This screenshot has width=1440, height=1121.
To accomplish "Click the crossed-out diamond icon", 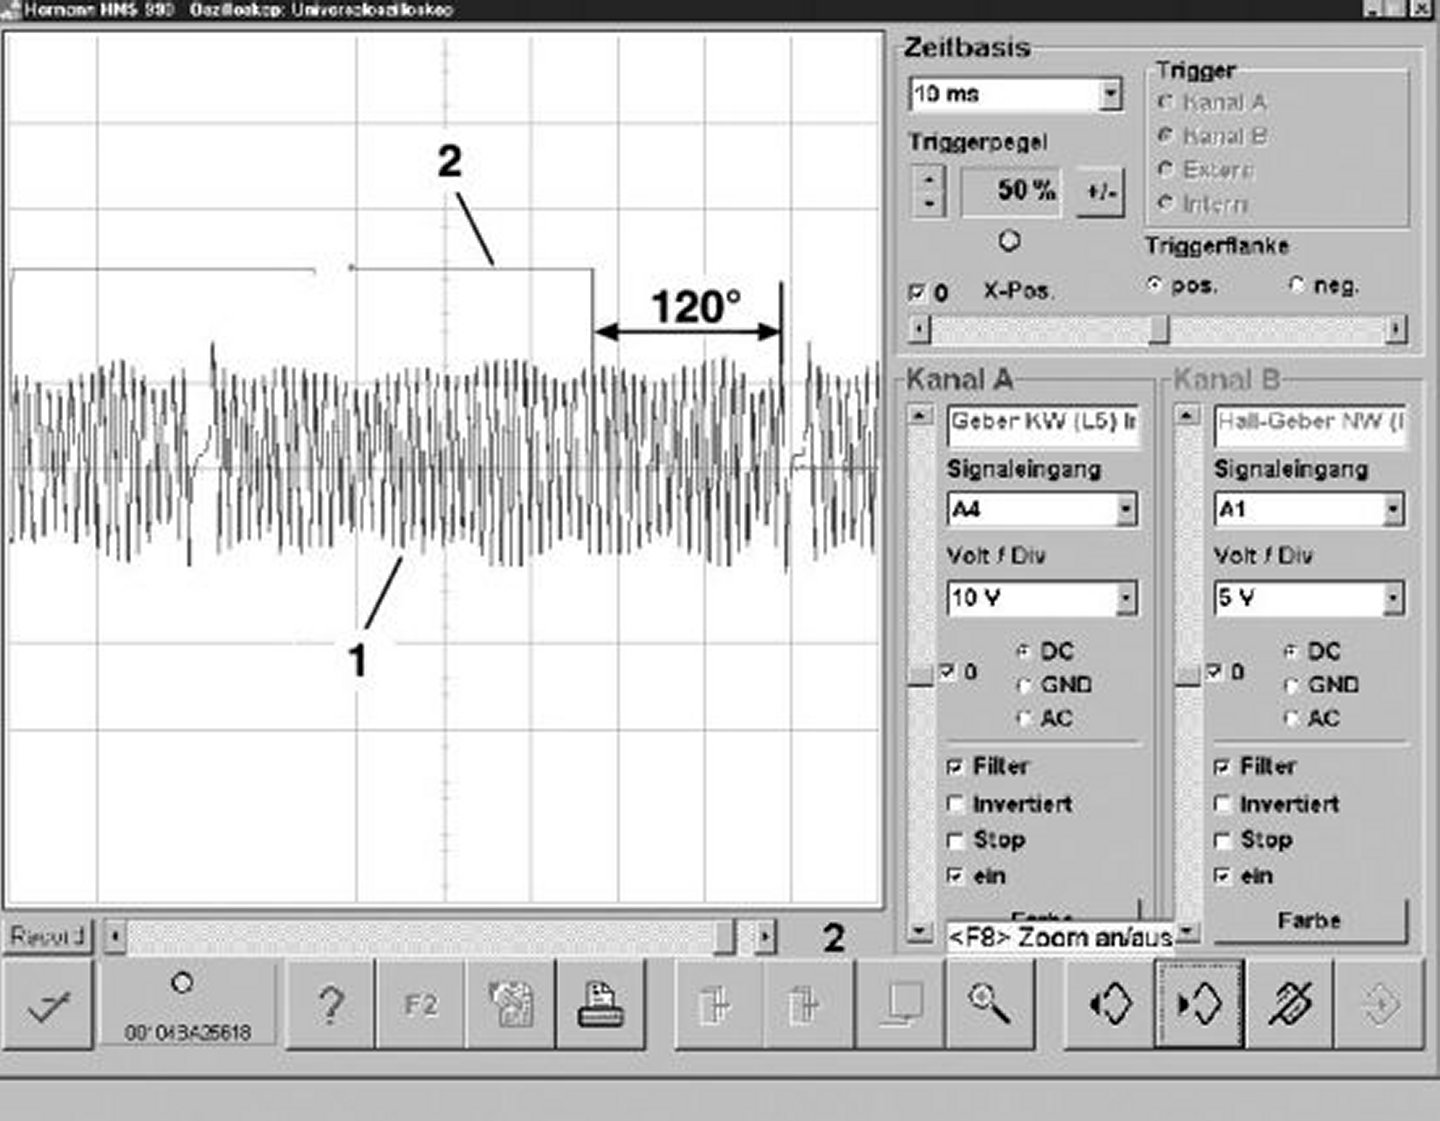I will coord(1289,1005).
